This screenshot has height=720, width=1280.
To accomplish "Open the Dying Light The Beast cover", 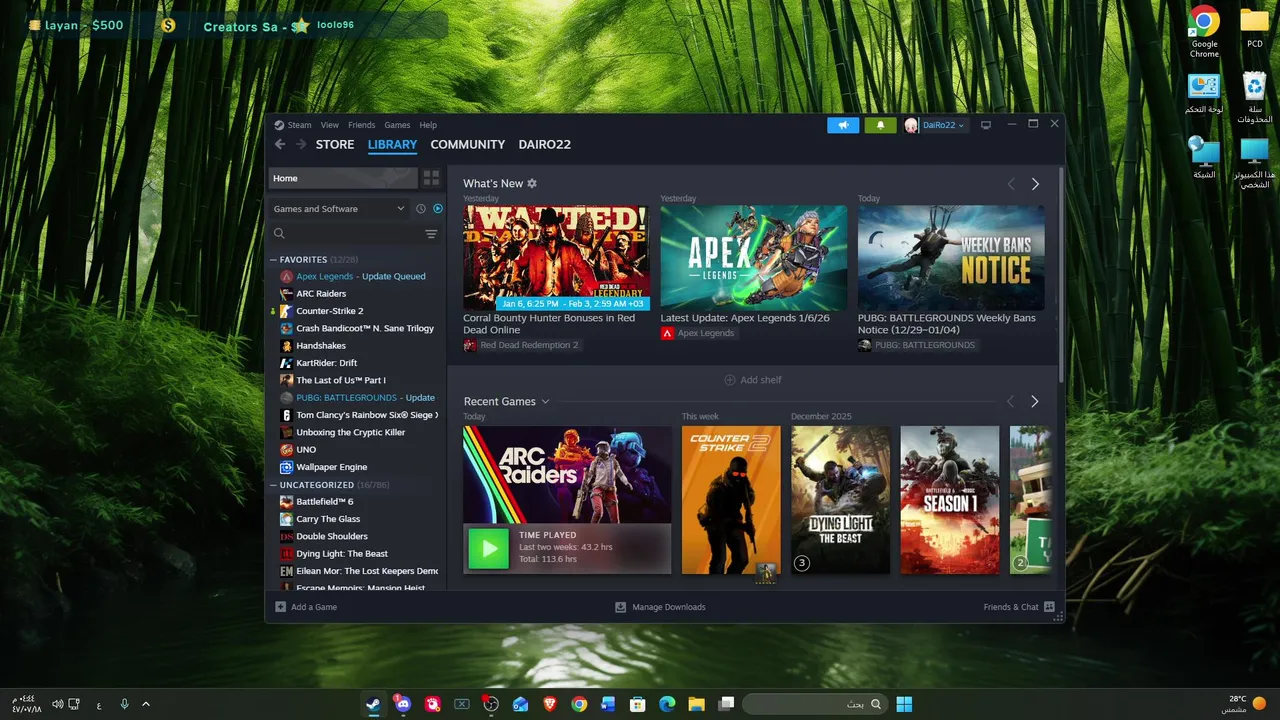I will pyautogui.click(x=841, y=500).
